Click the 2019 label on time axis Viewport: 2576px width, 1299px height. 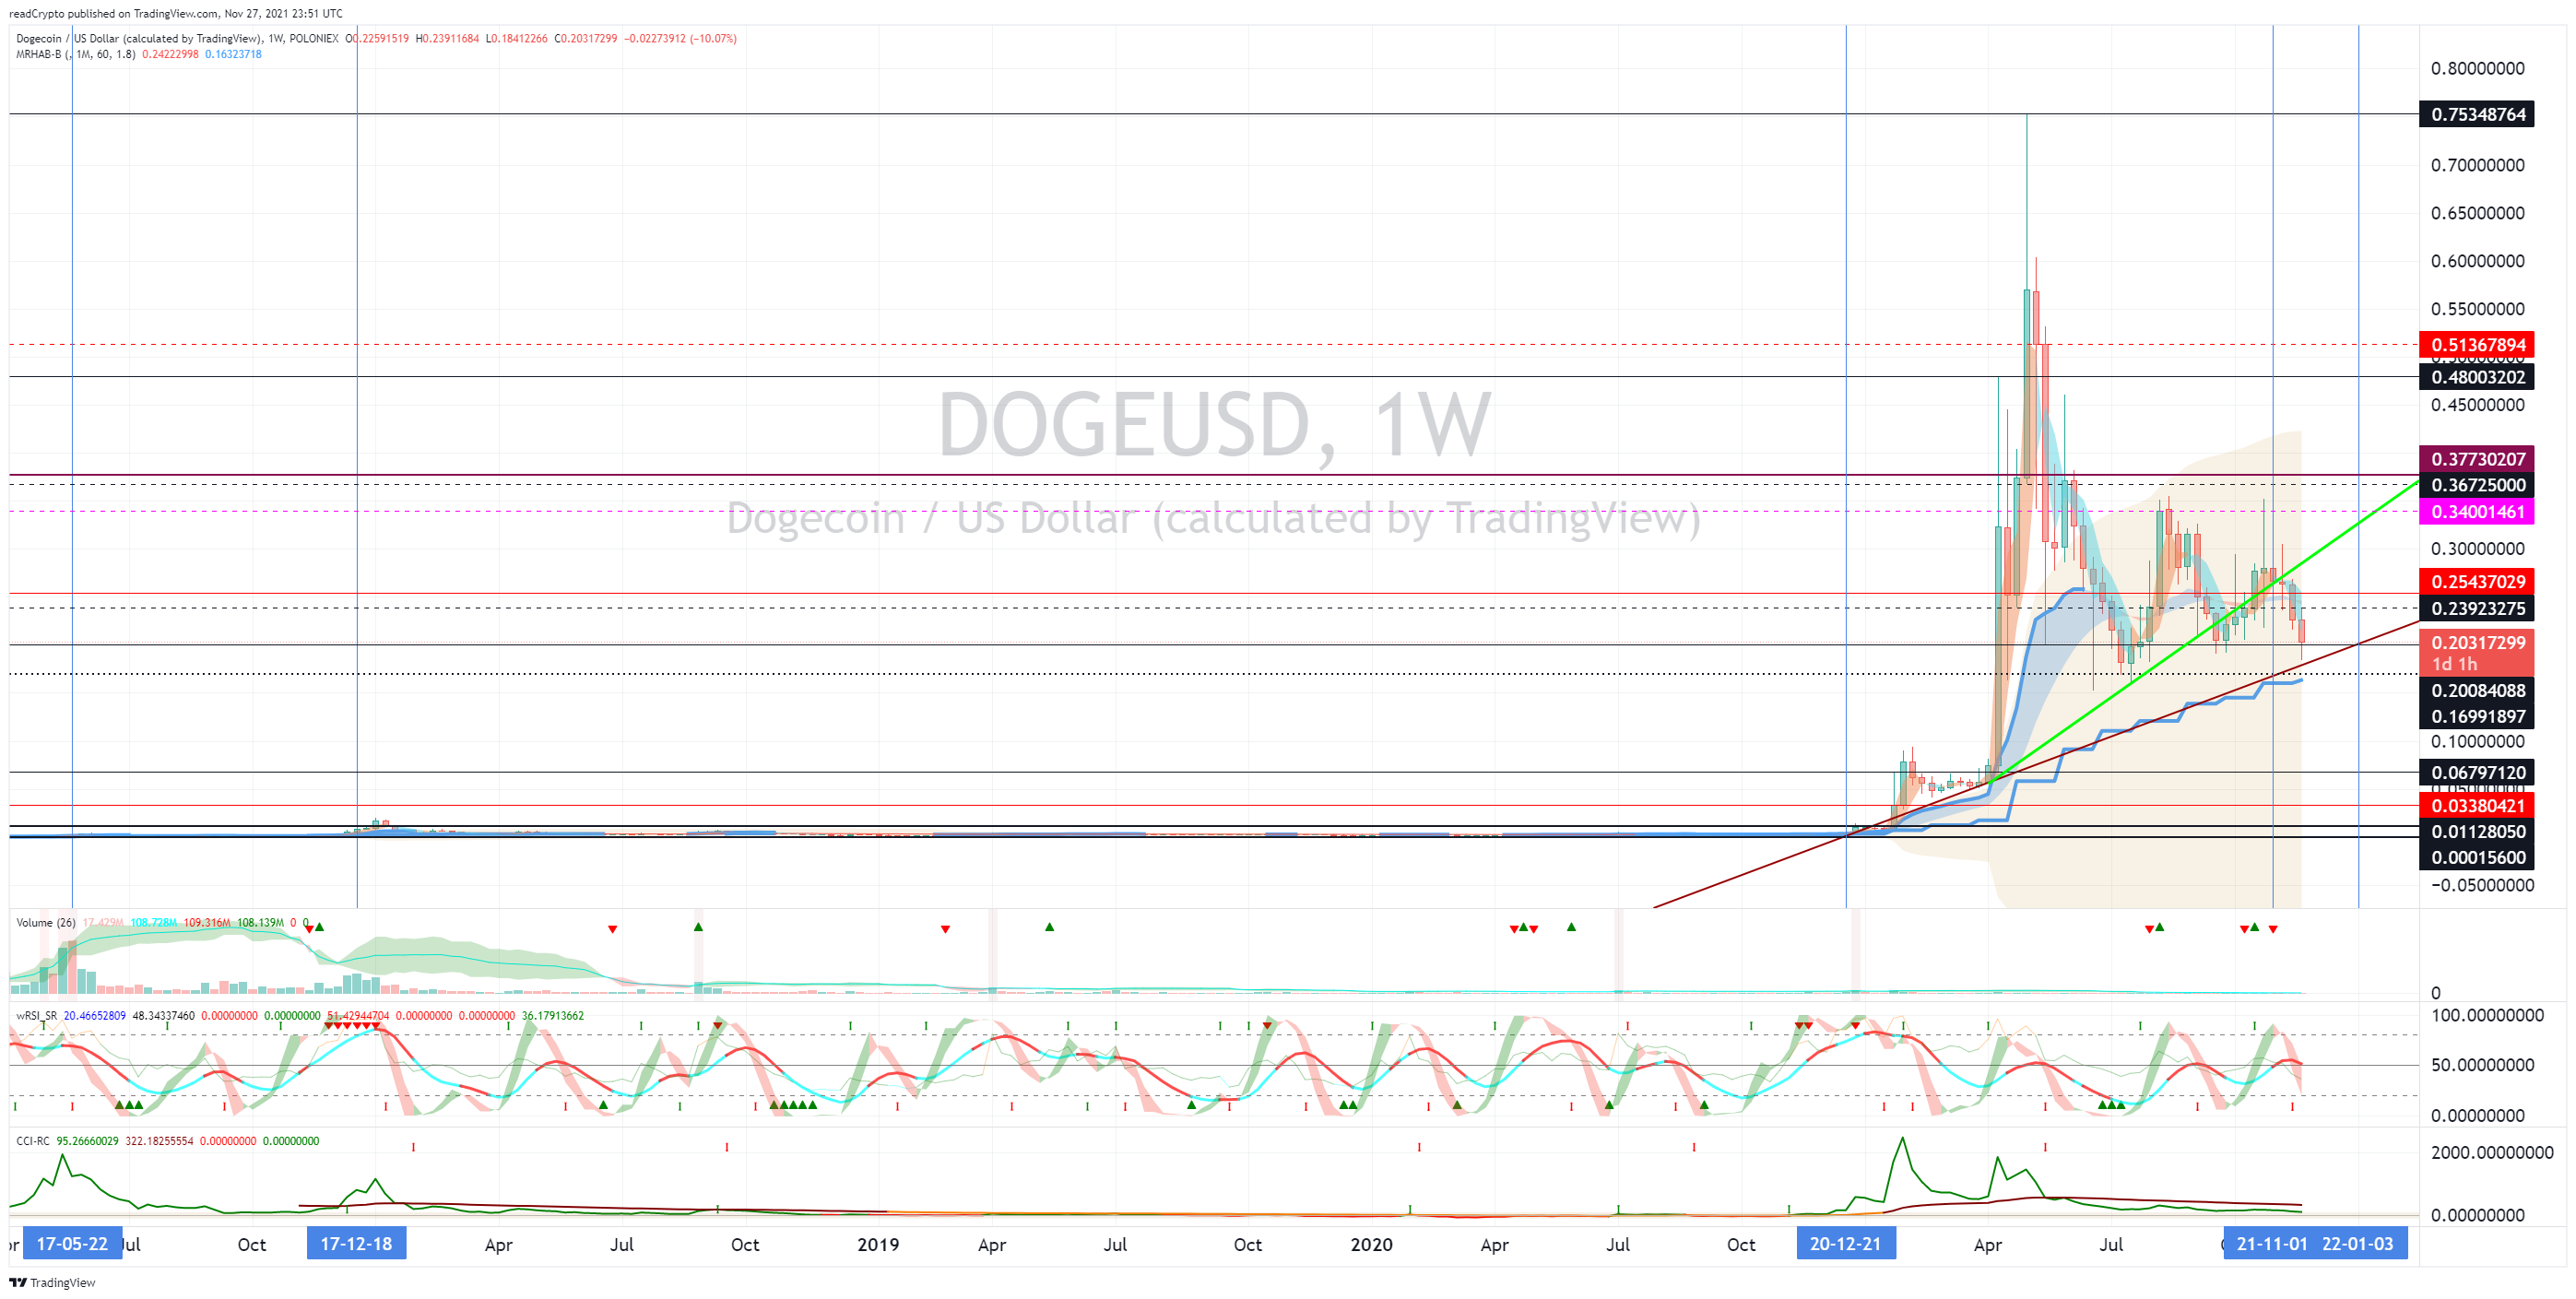point(878,1245)
